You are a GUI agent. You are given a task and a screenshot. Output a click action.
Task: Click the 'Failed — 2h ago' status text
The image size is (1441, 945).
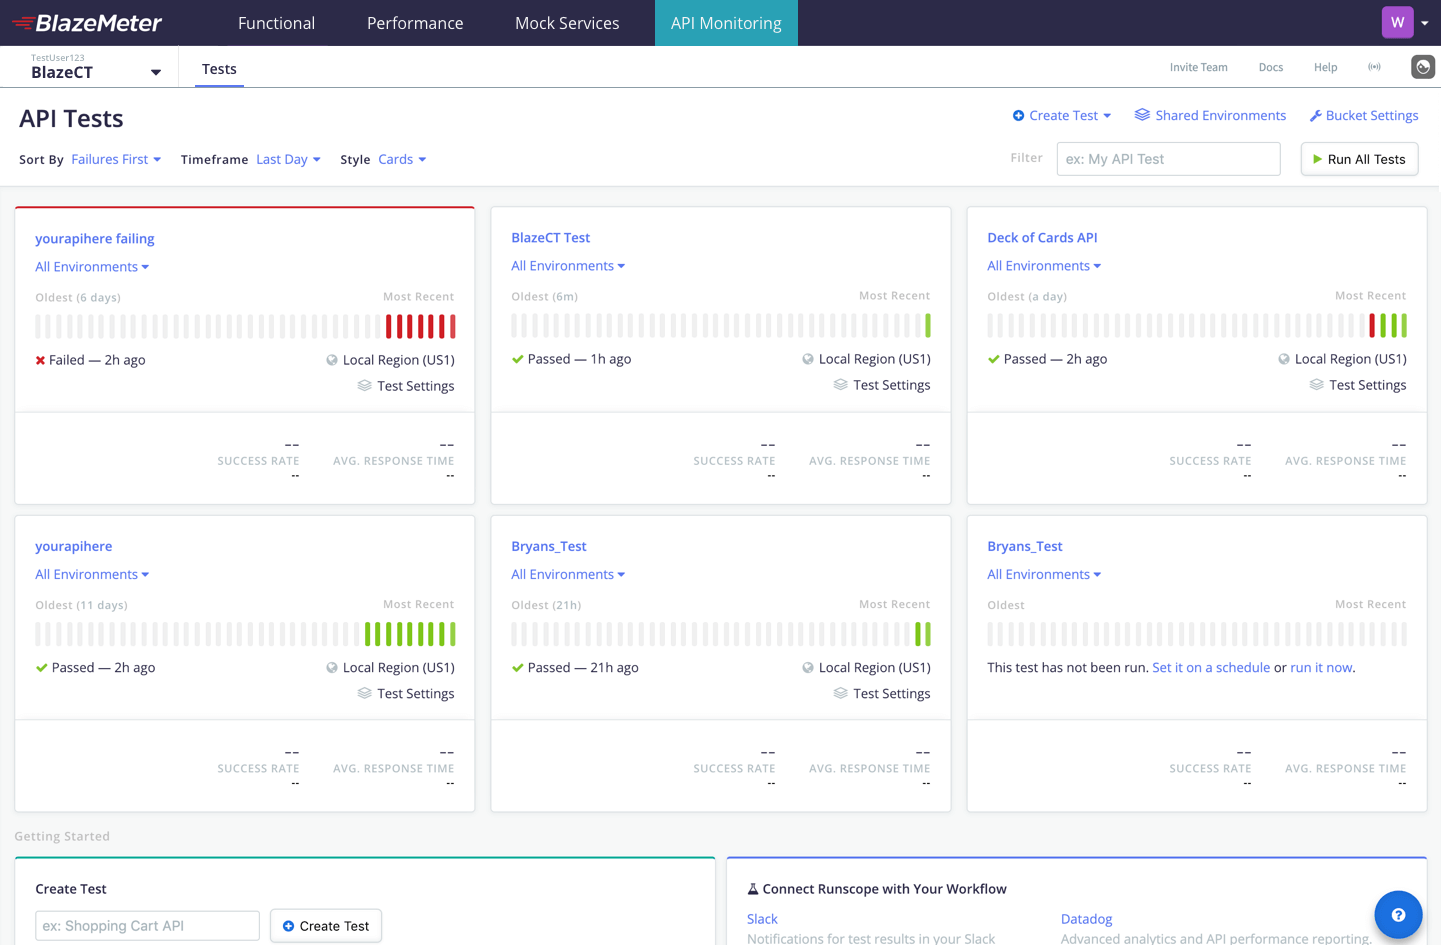click(97, 360)
